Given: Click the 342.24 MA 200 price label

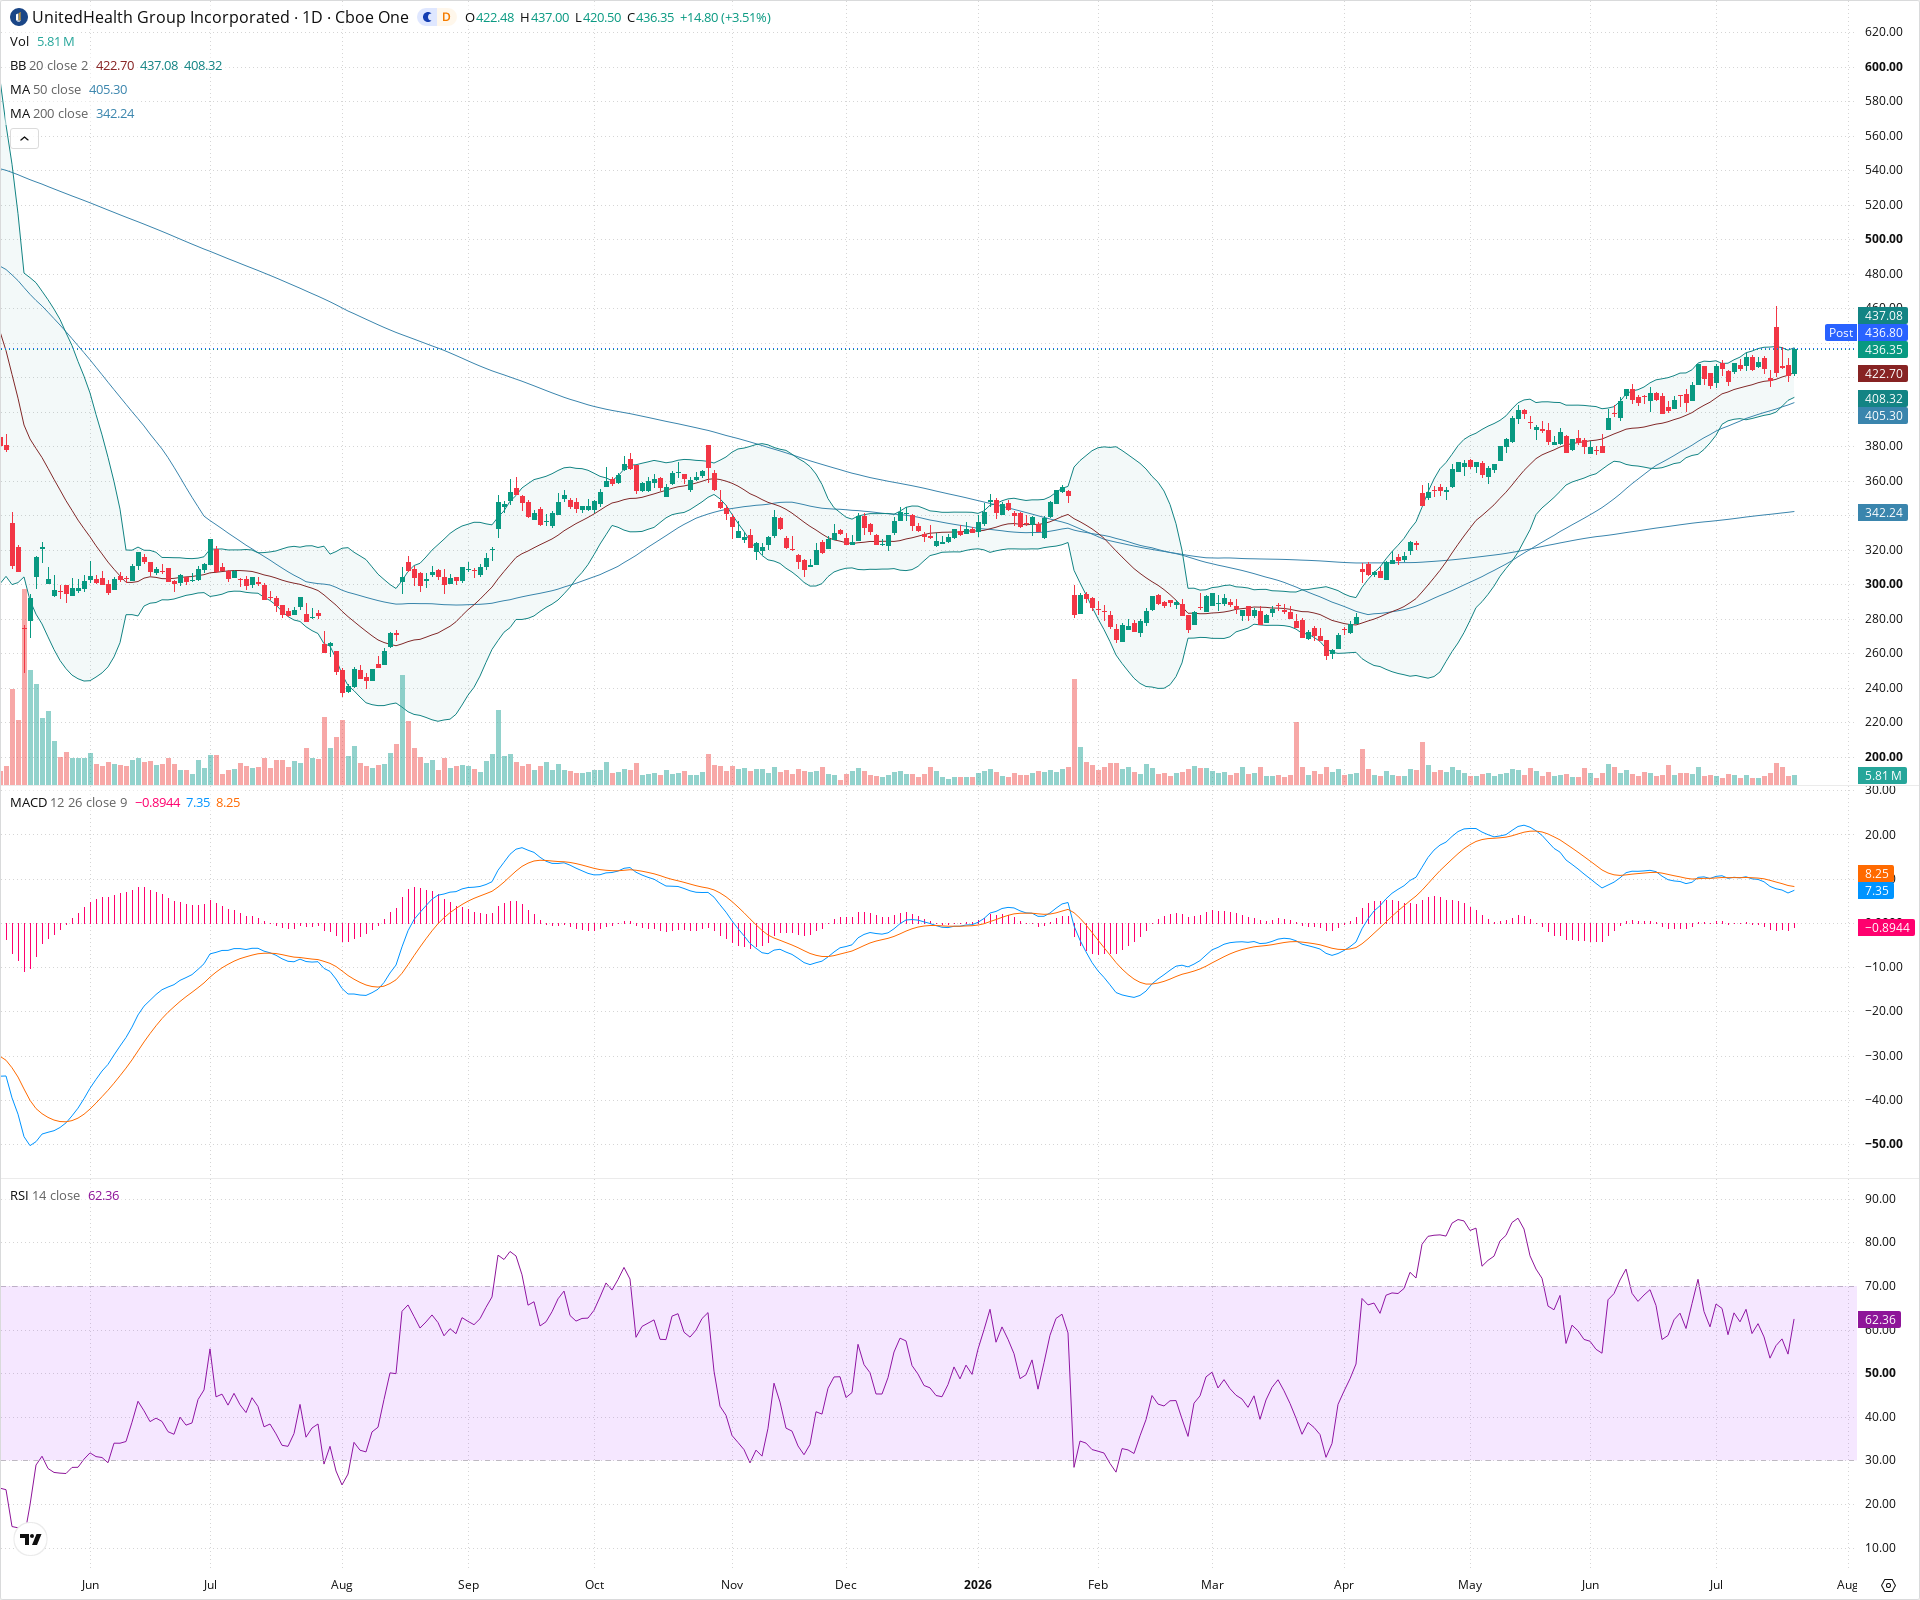Looking at the screenshot, I should pyautogui.click(x=1884, y=513).
